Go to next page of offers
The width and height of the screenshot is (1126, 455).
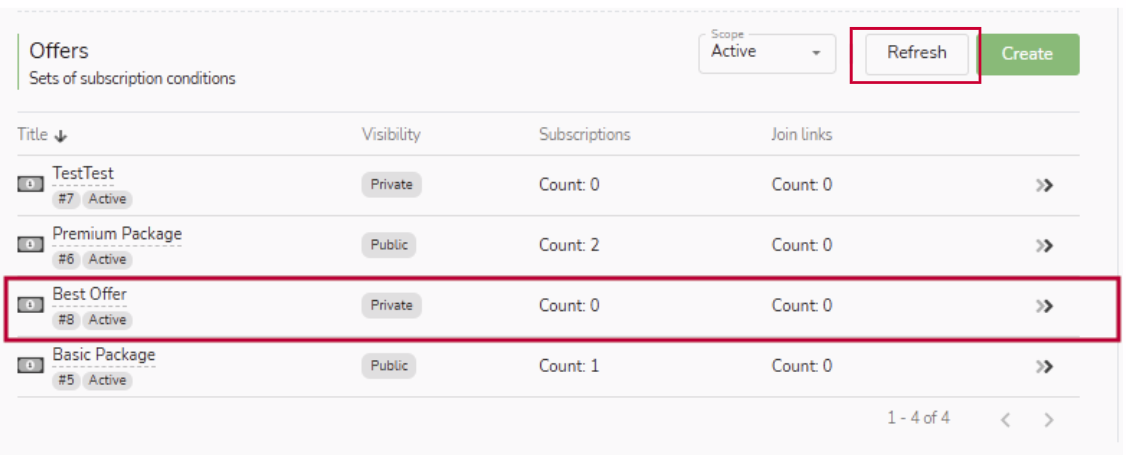[x=1049, y=420]
